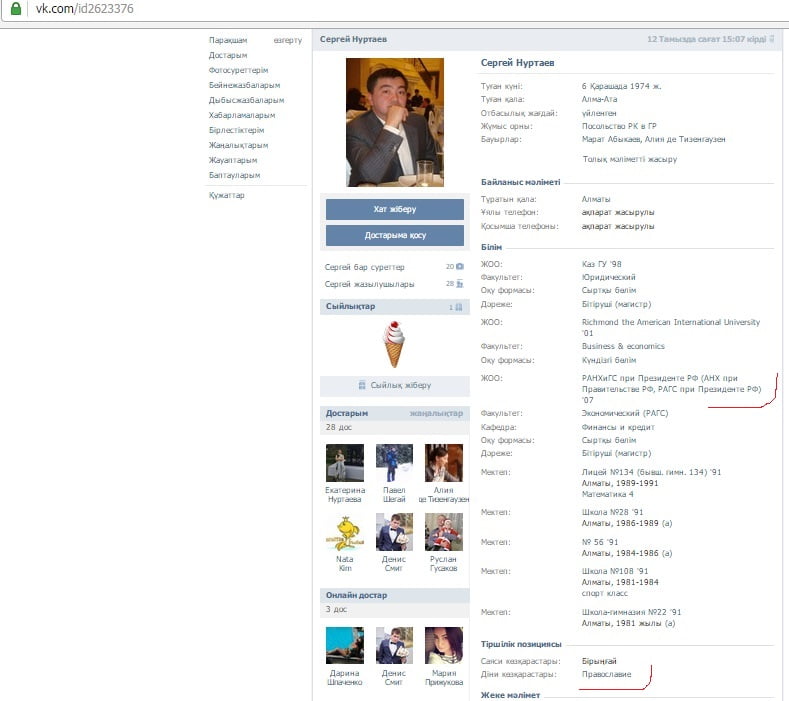Screen dimensions: 789x701
Task: Open Мария Прижукова's avatar
Action: click(x=443, y=645)
